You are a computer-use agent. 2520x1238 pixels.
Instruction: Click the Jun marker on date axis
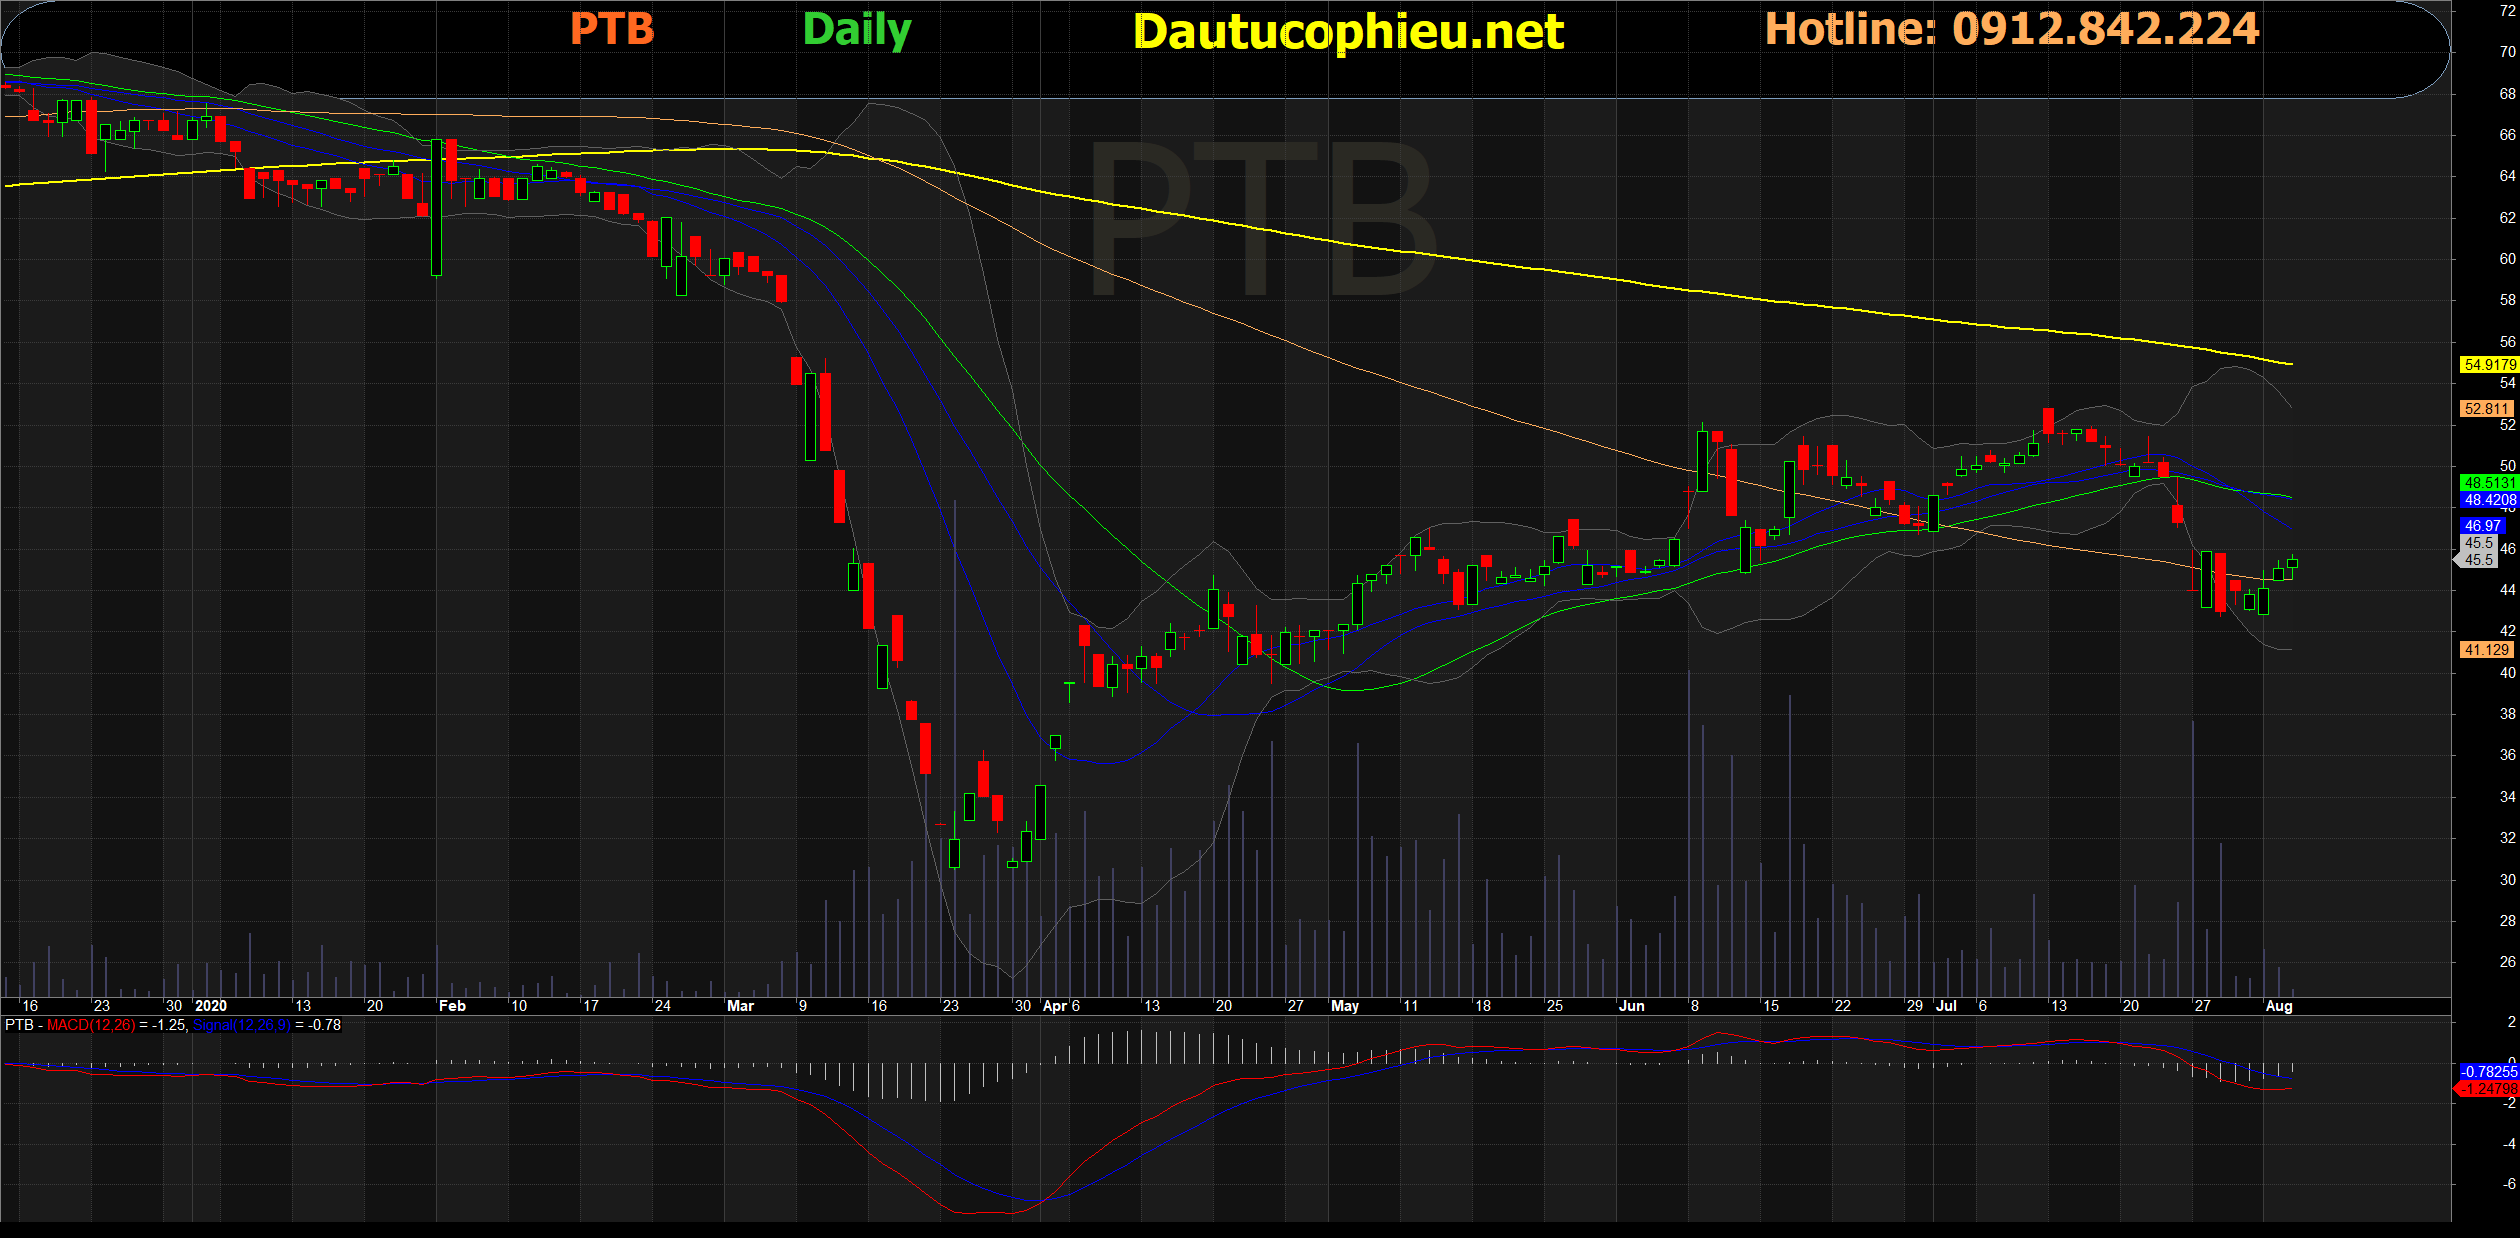click(x=1631, y=1006)
